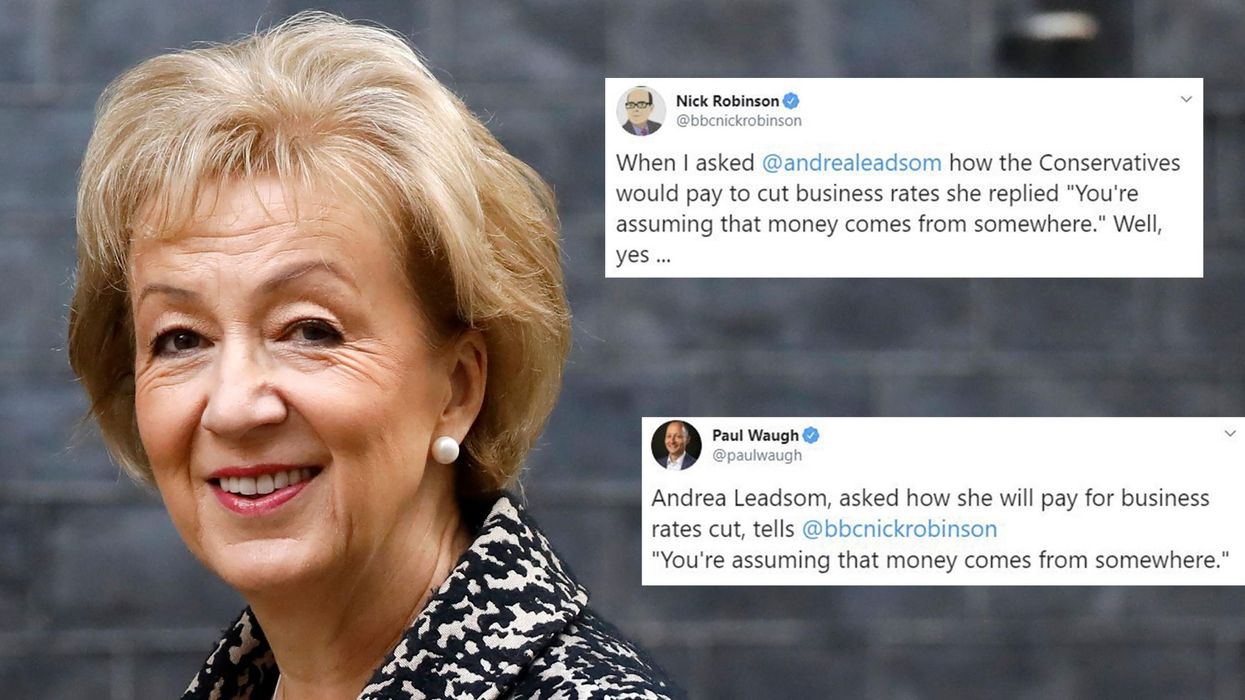The image size is (1245, 700).
Task: Expand the chevron menu on Nick Robinson's tweet
Action: tap(1186, 99)
